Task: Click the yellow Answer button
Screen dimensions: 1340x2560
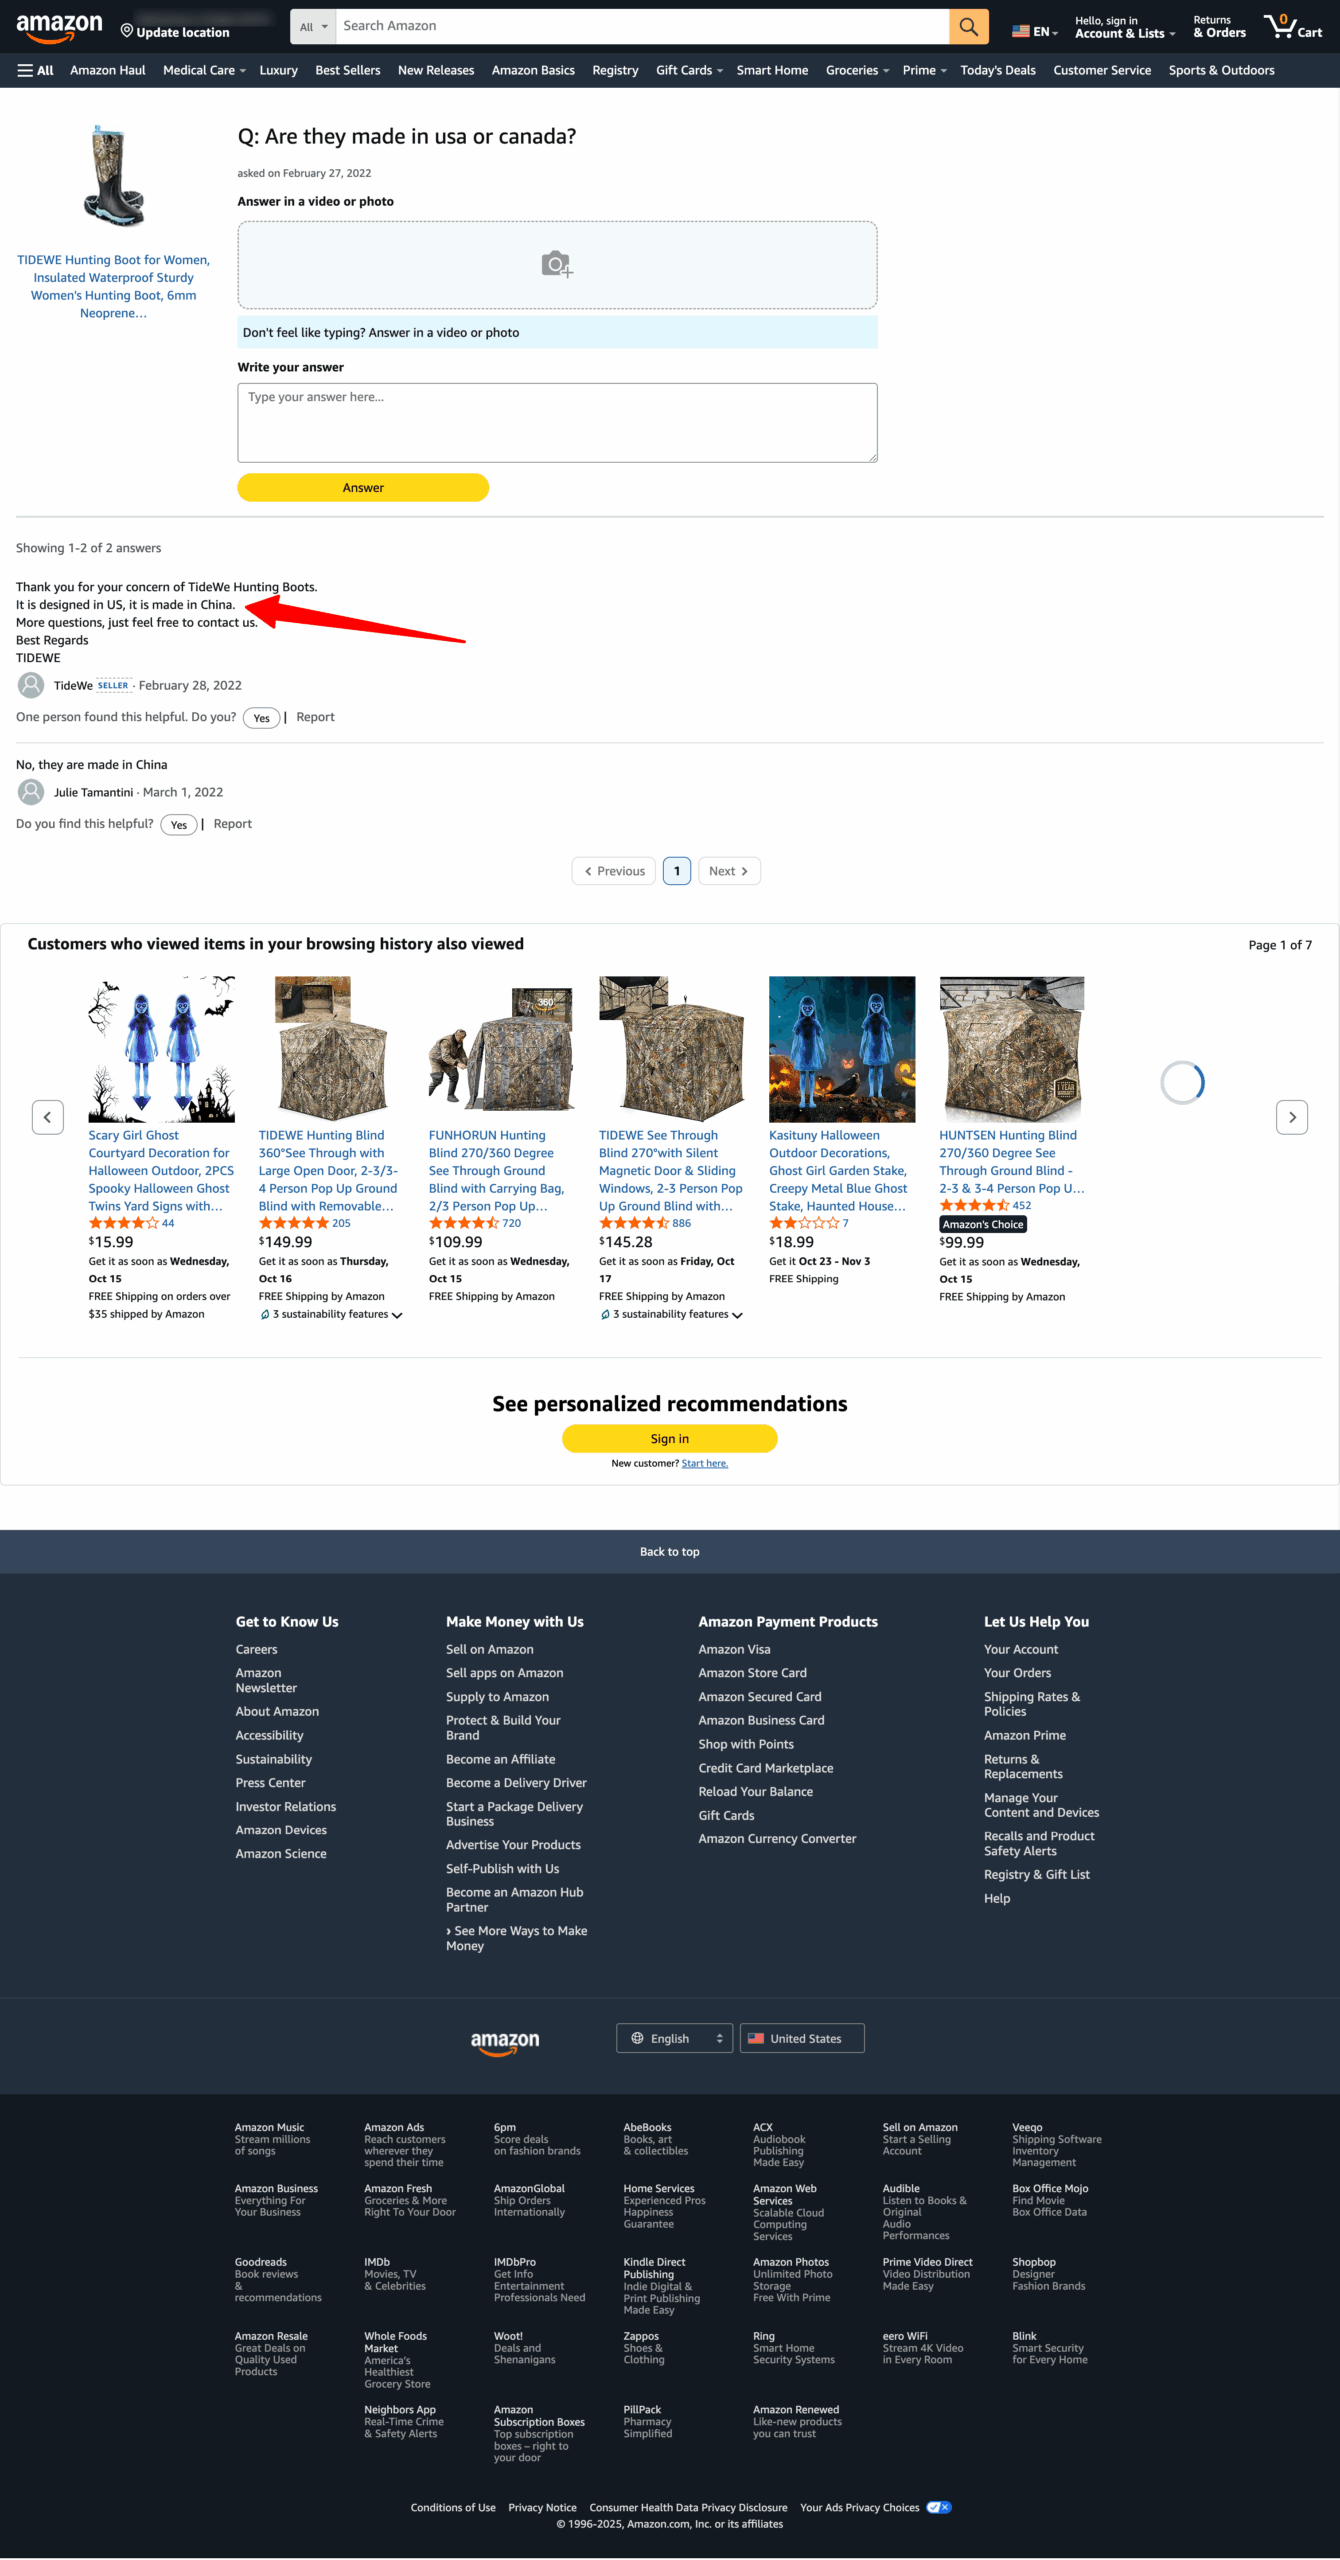Action: click(x=363, y=488)
